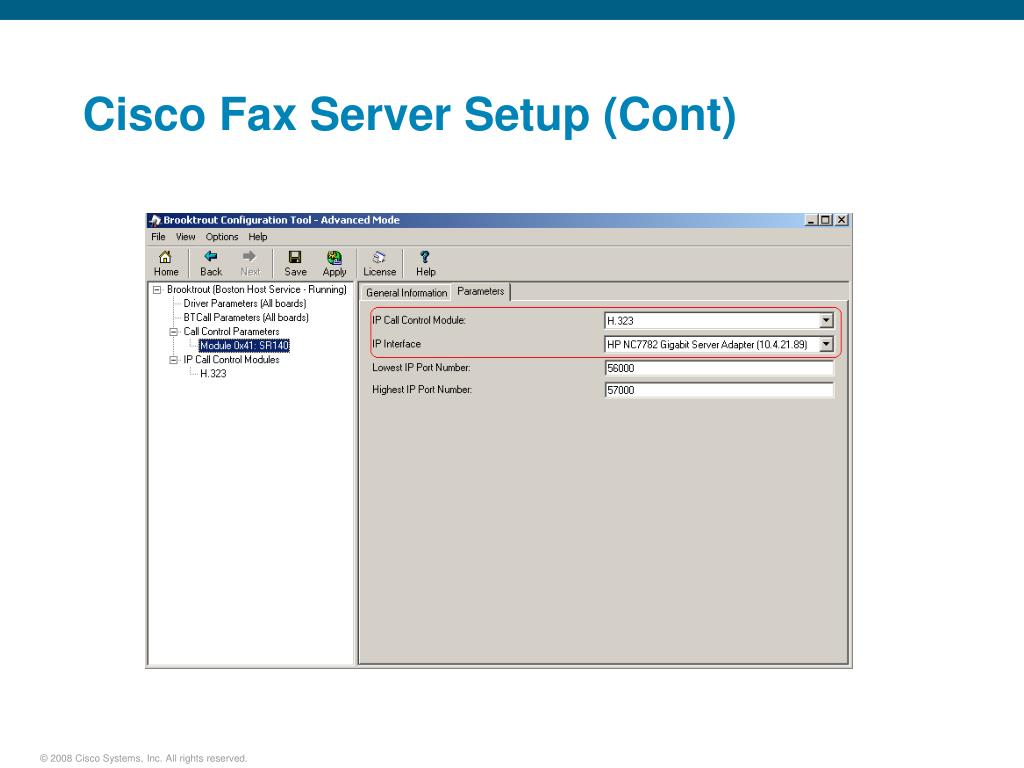Go Back using the blue arrow icon
Viewport: 1024px width, 768px height.
point(210,256)
